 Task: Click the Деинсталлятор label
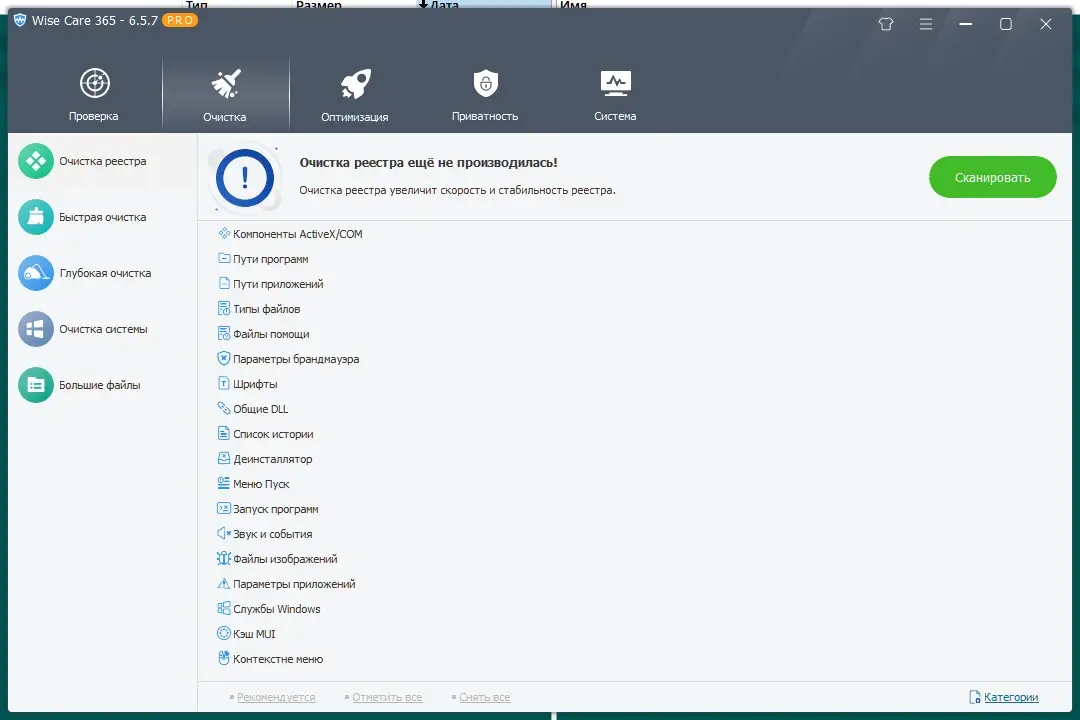[x=273, y=459]
